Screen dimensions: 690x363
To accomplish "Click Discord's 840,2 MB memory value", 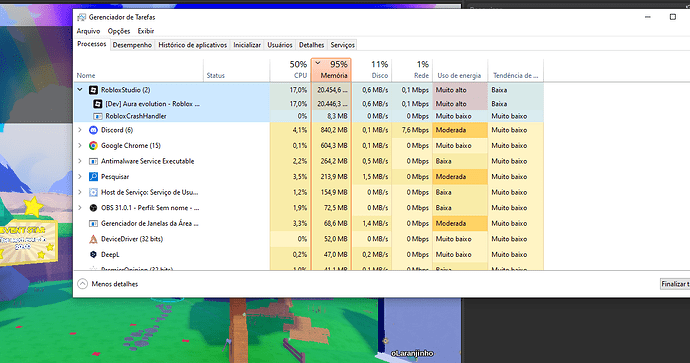I will [x=334, y=130].
